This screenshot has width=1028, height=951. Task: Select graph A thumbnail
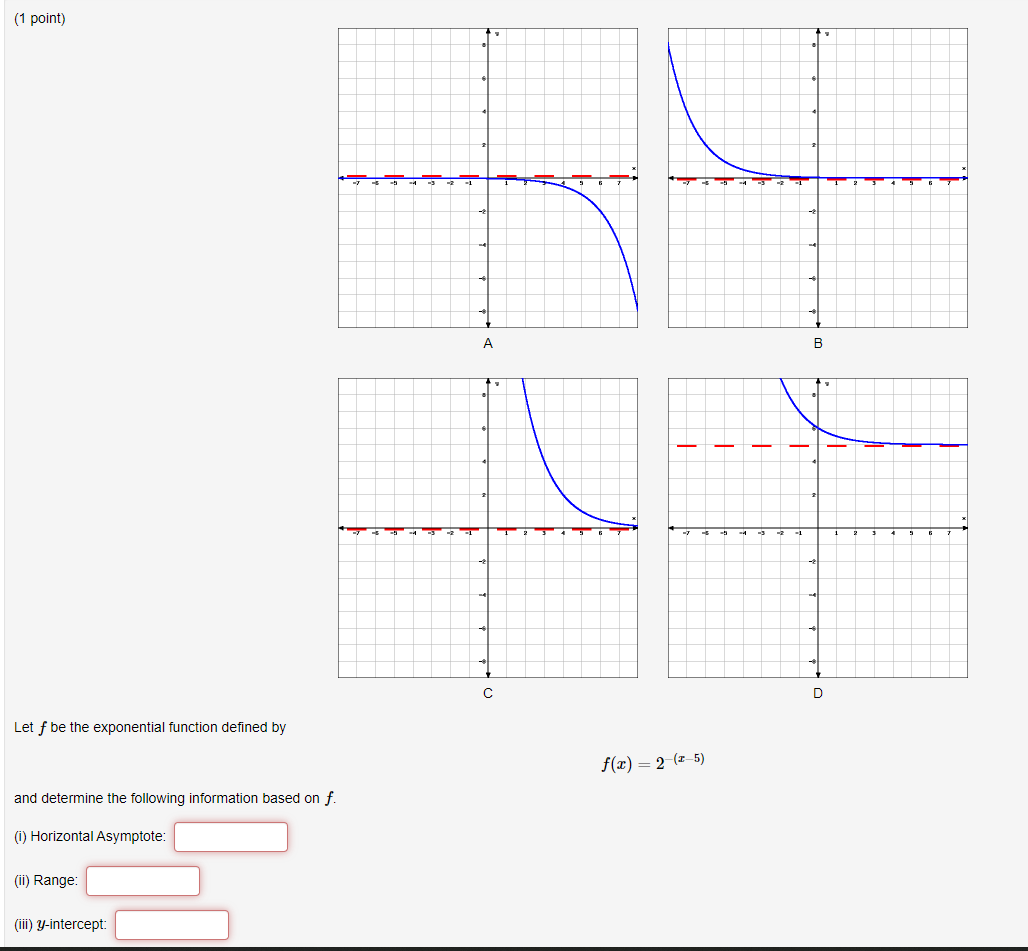(488, 178)
